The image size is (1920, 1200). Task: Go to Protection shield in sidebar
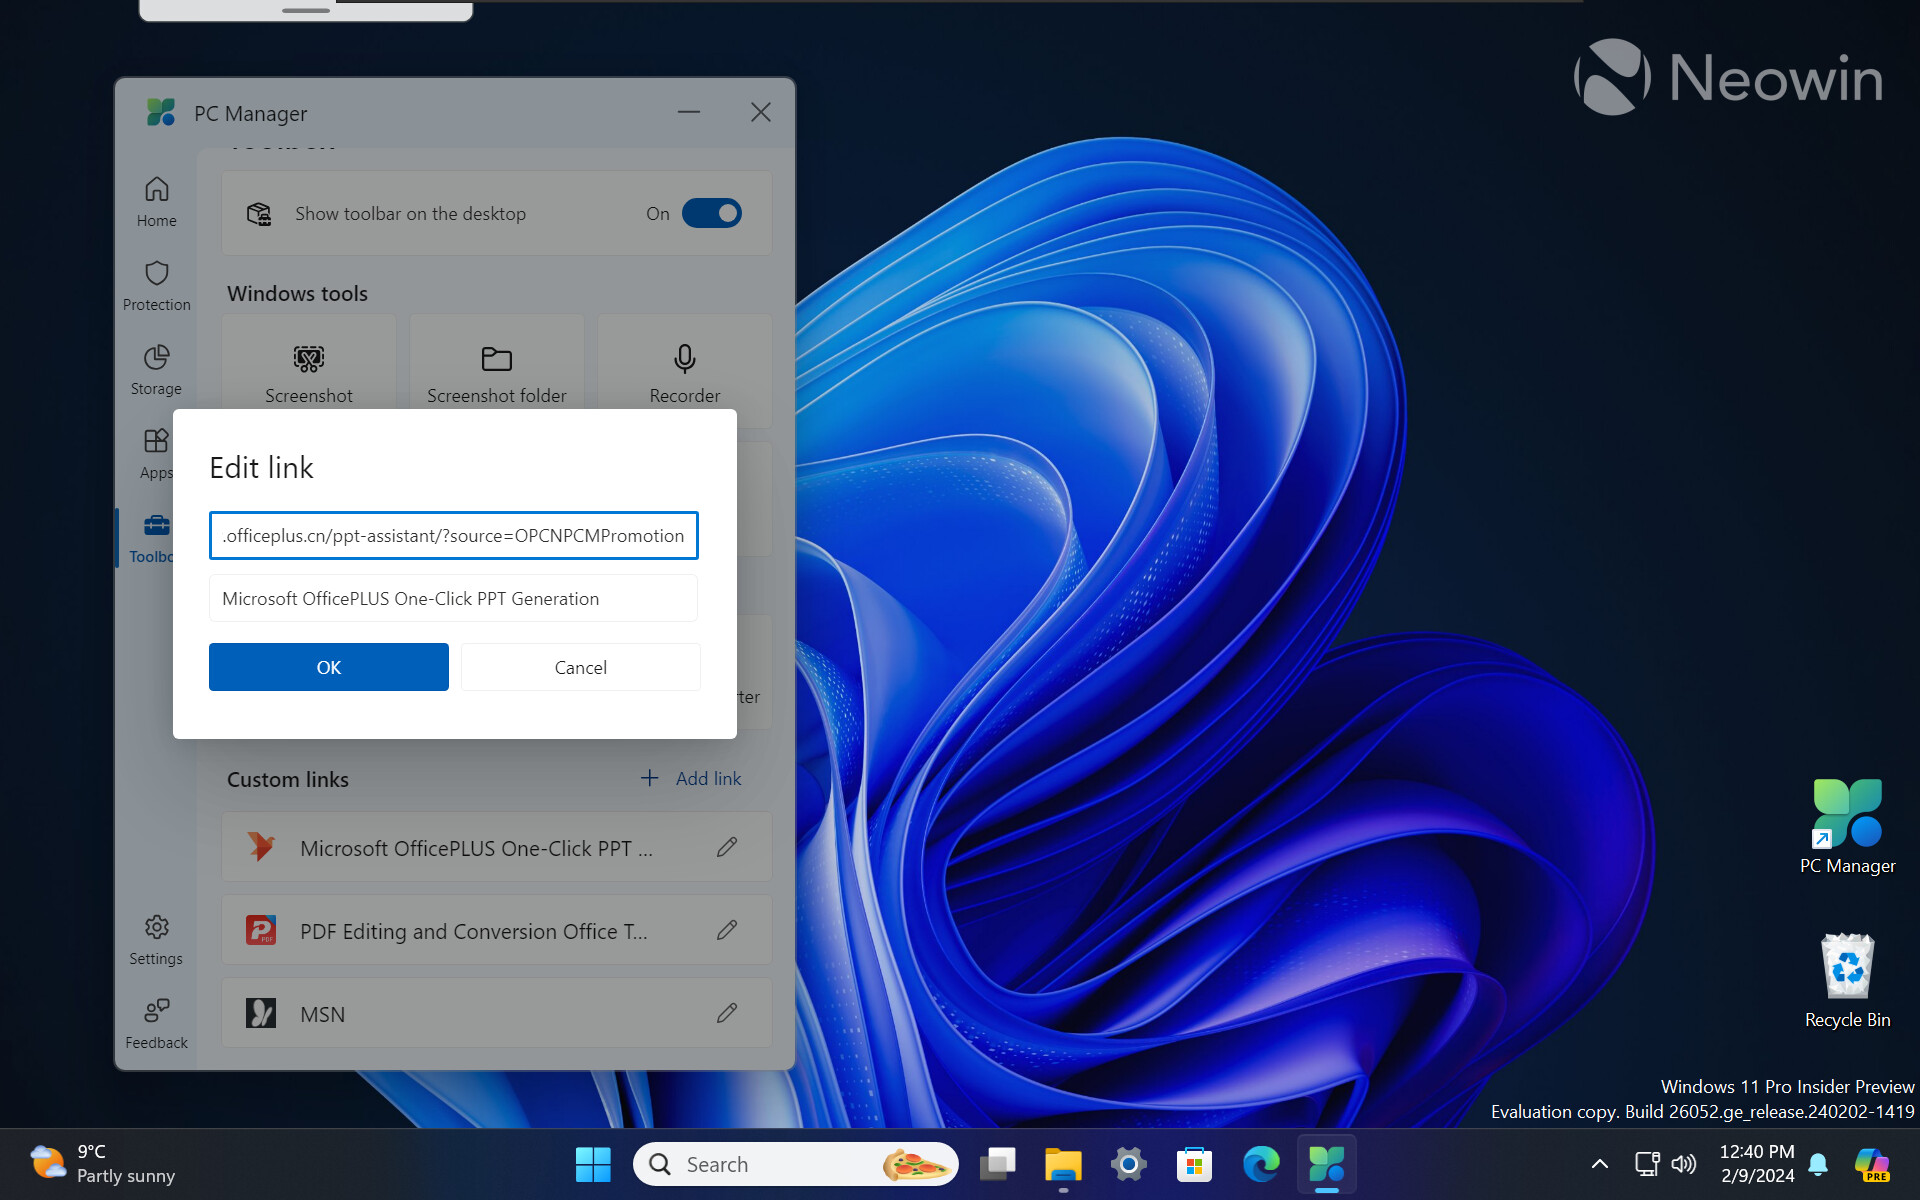(156, 285)
